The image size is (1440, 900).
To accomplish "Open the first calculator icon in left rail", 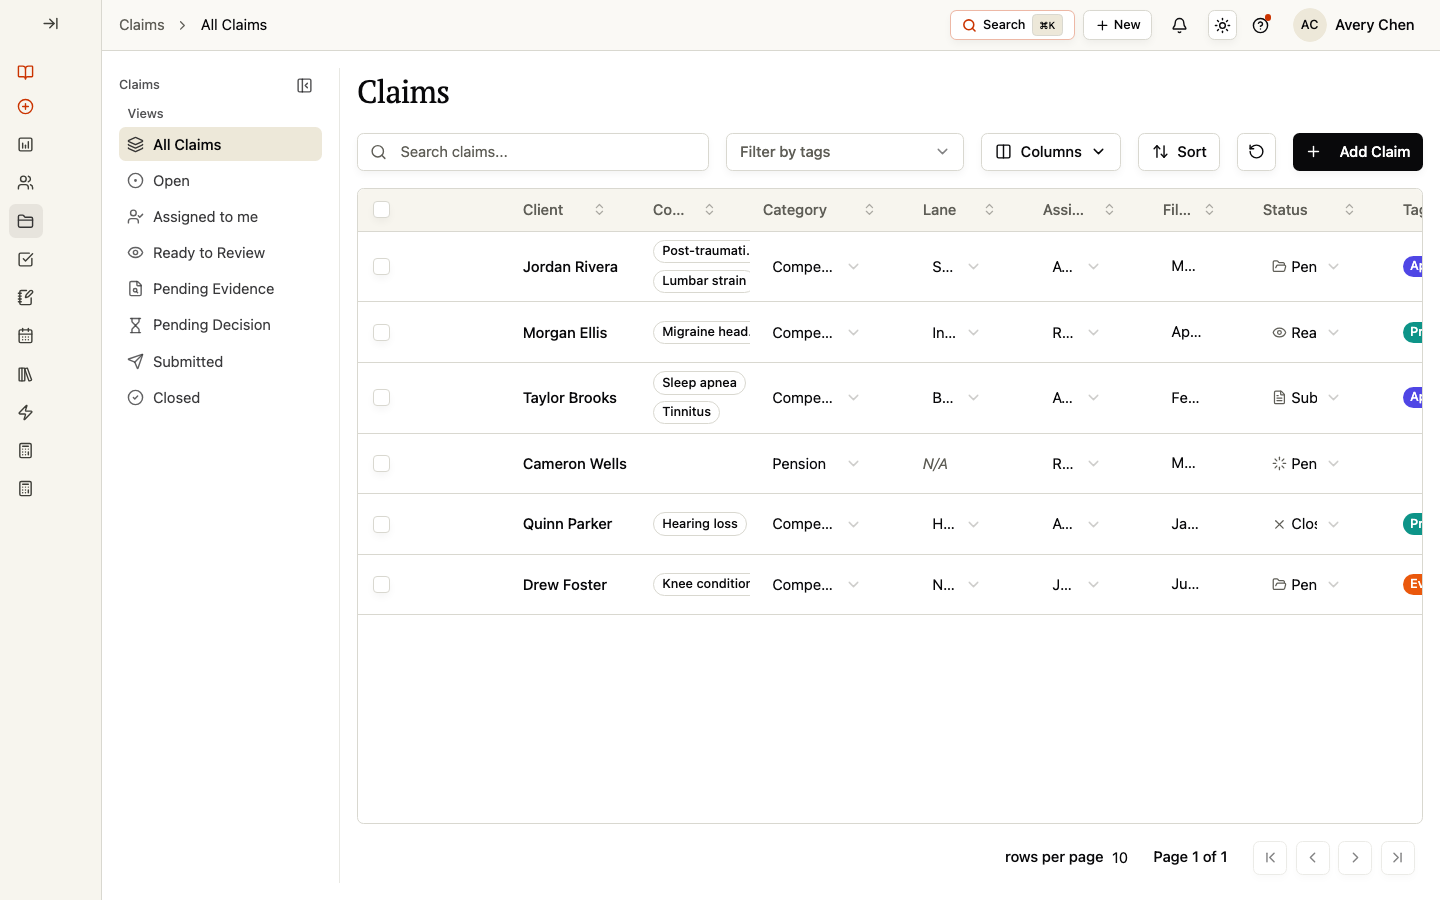I will (x=26, y=451).
